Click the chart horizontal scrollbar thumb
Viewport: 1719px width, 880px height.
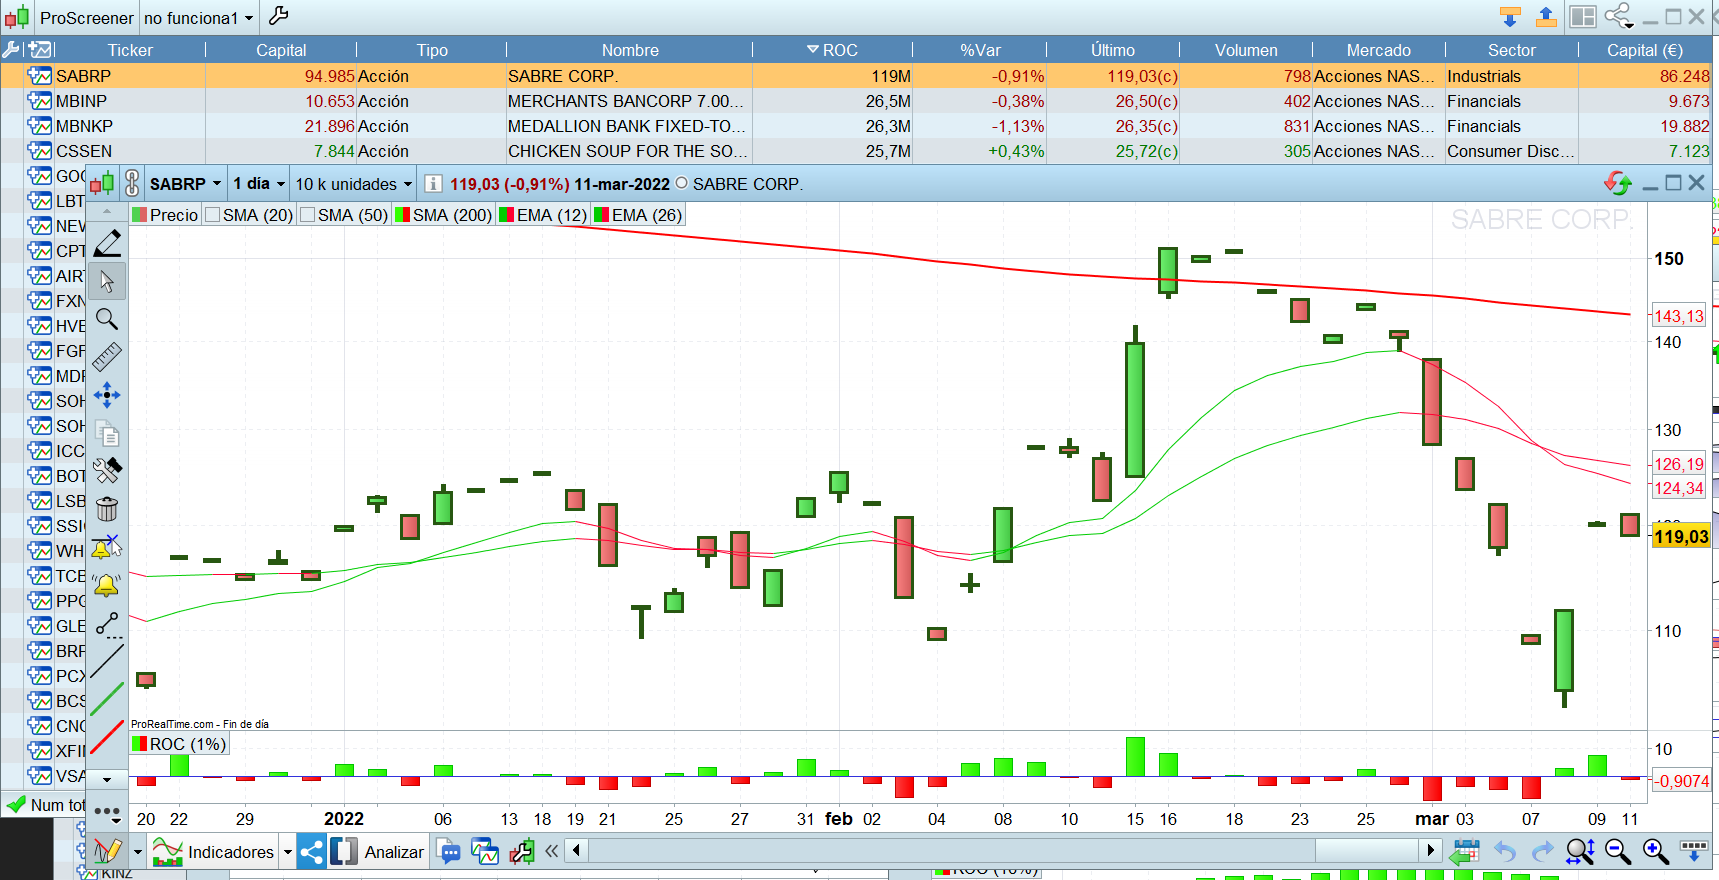[x=1367, y=851]
